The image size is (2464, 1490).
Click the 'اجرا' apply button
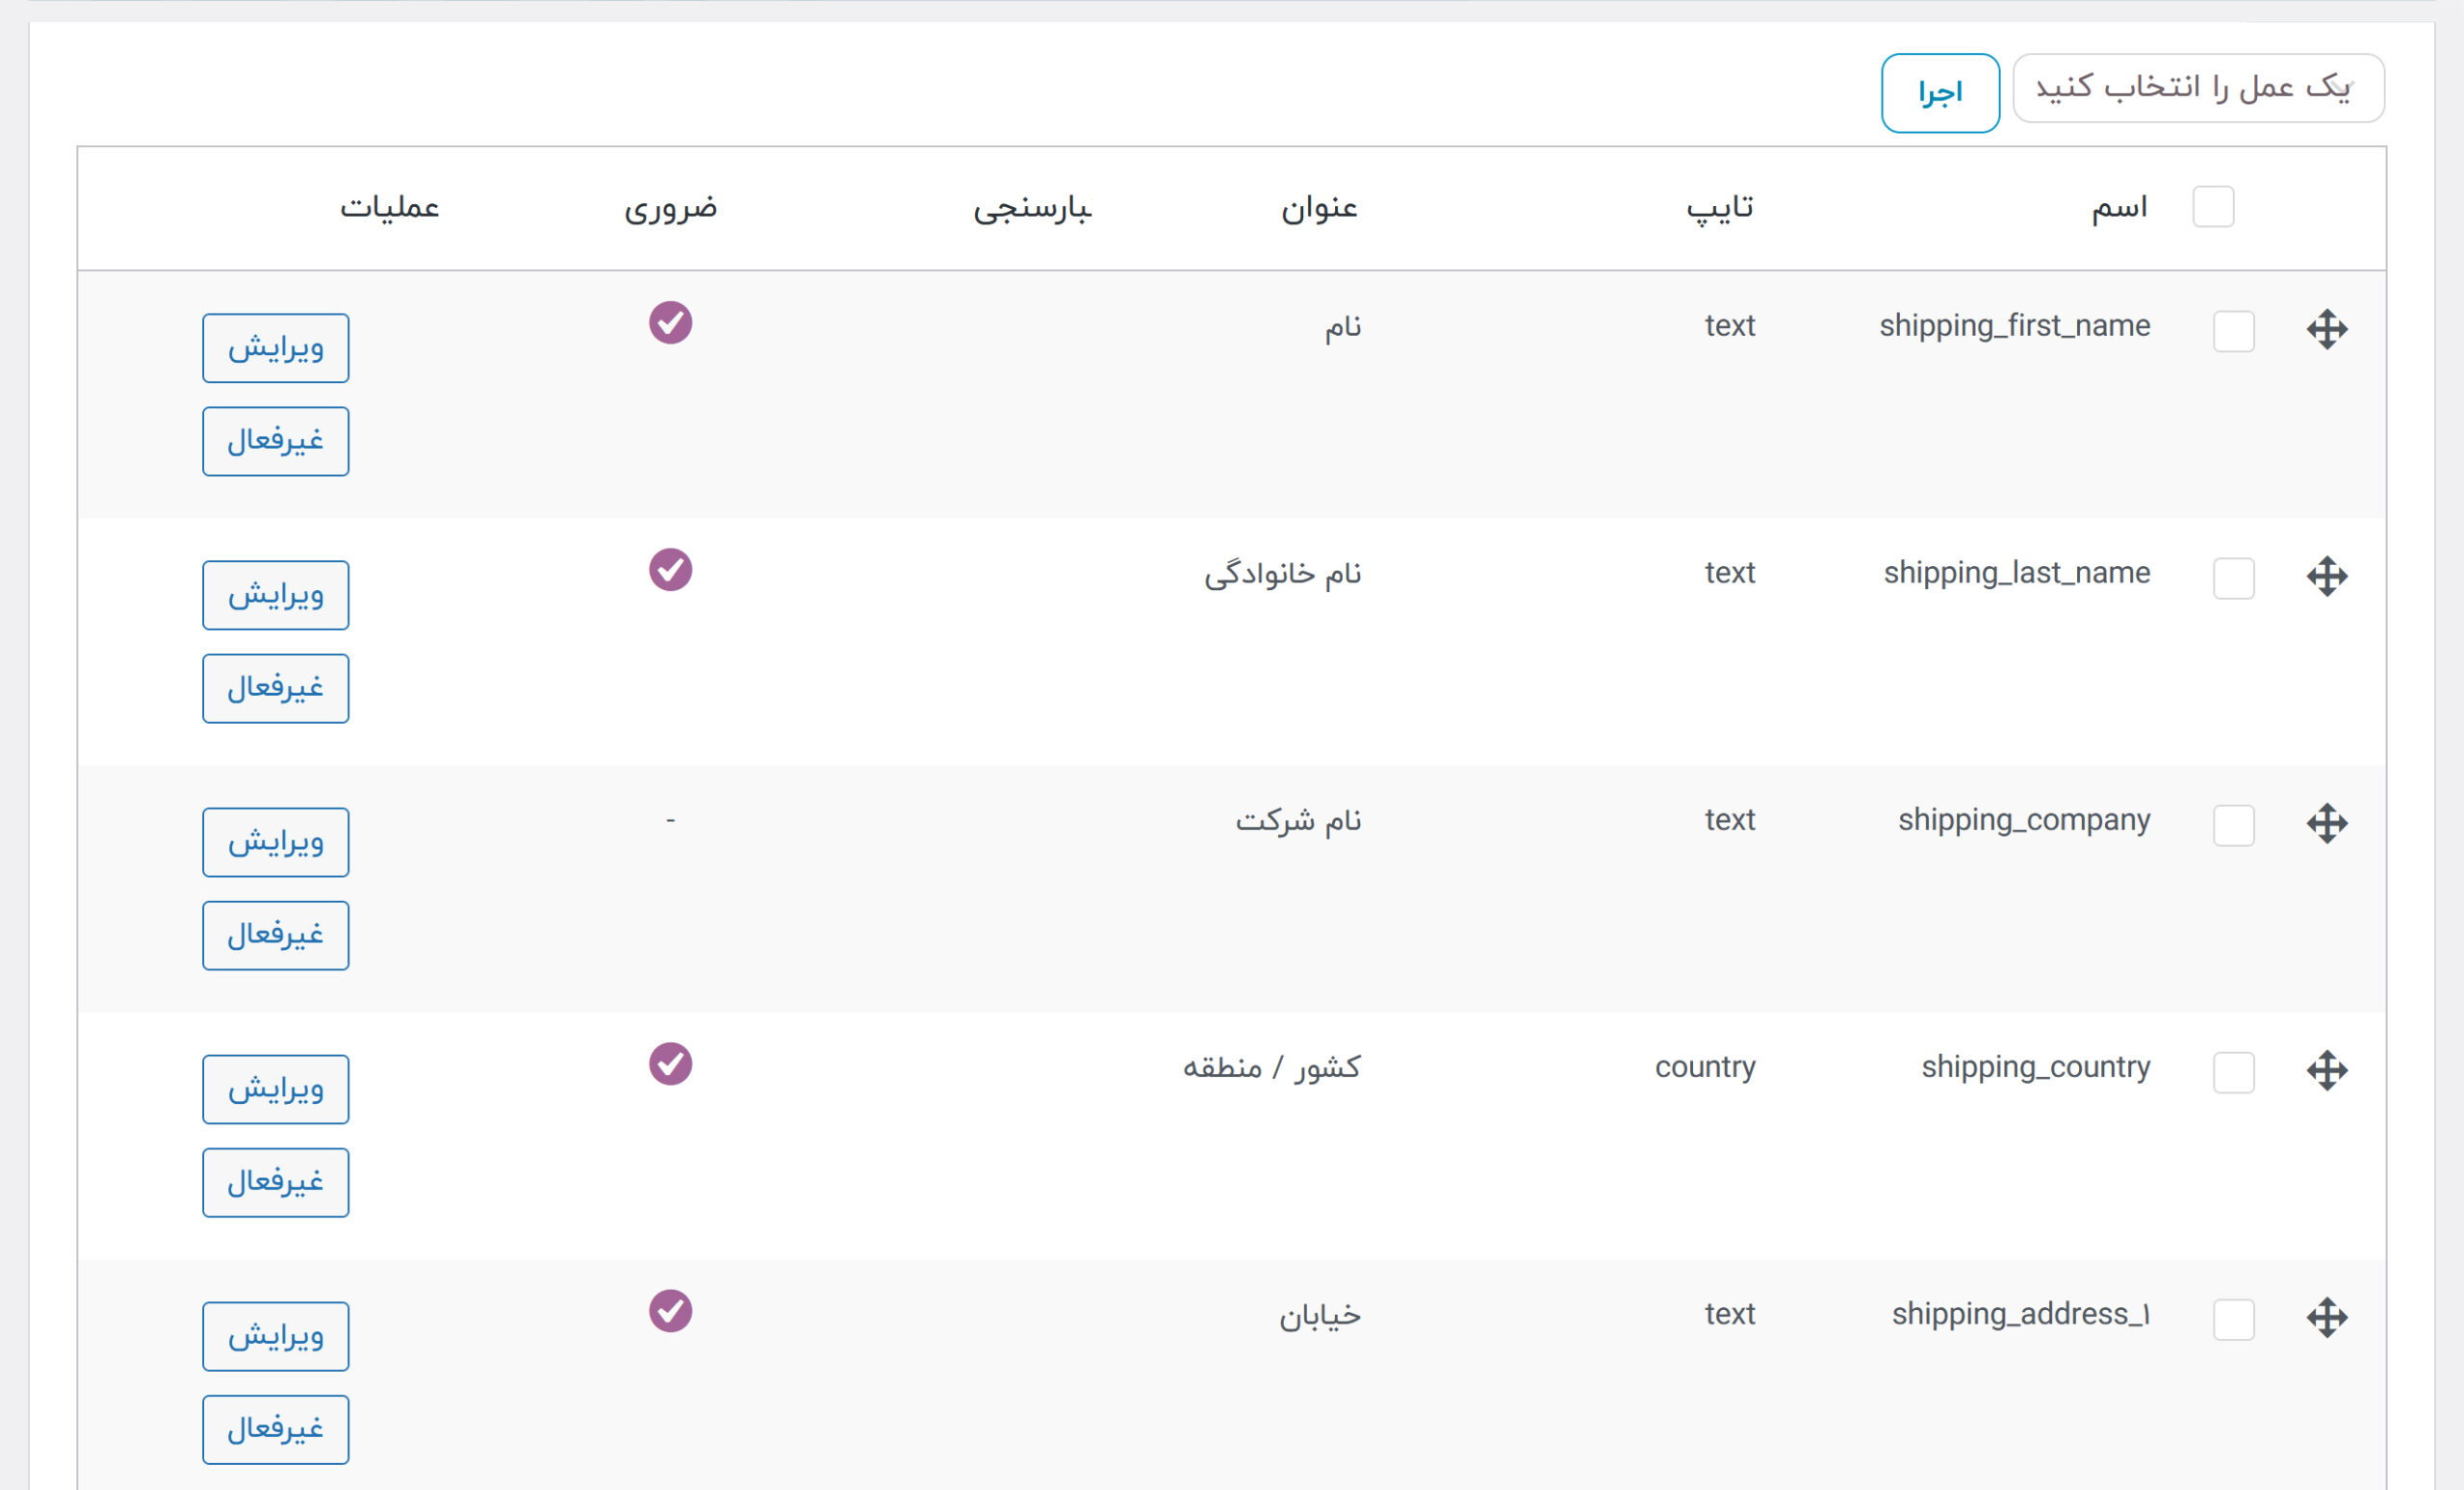click(x=1940, y=92)
